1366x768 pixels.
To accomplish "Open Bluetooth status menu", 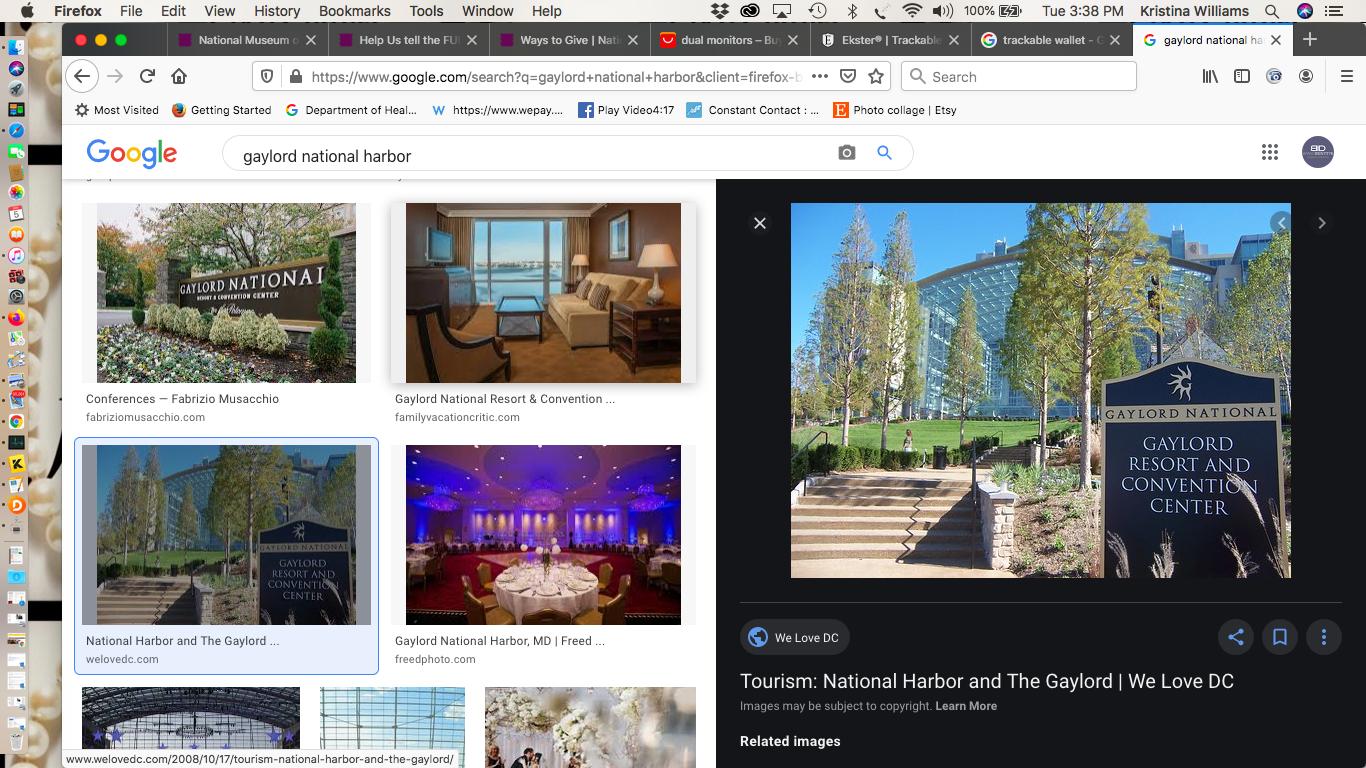I will click(853, 11).
